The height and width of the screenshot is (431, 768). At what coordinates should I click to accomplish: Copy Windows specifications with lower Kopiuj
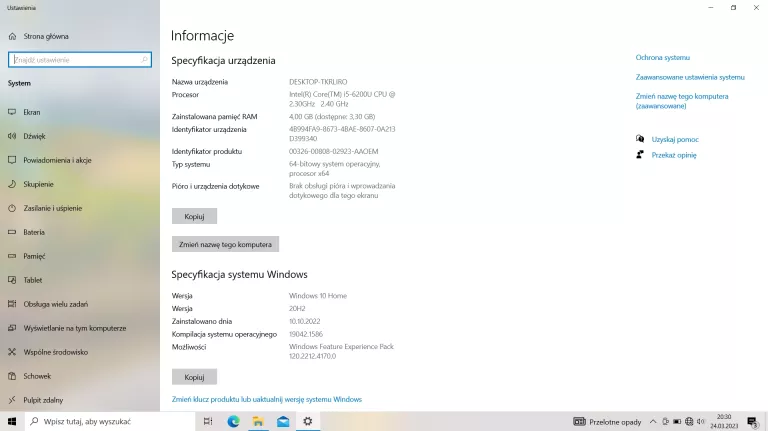click(194, 377)
